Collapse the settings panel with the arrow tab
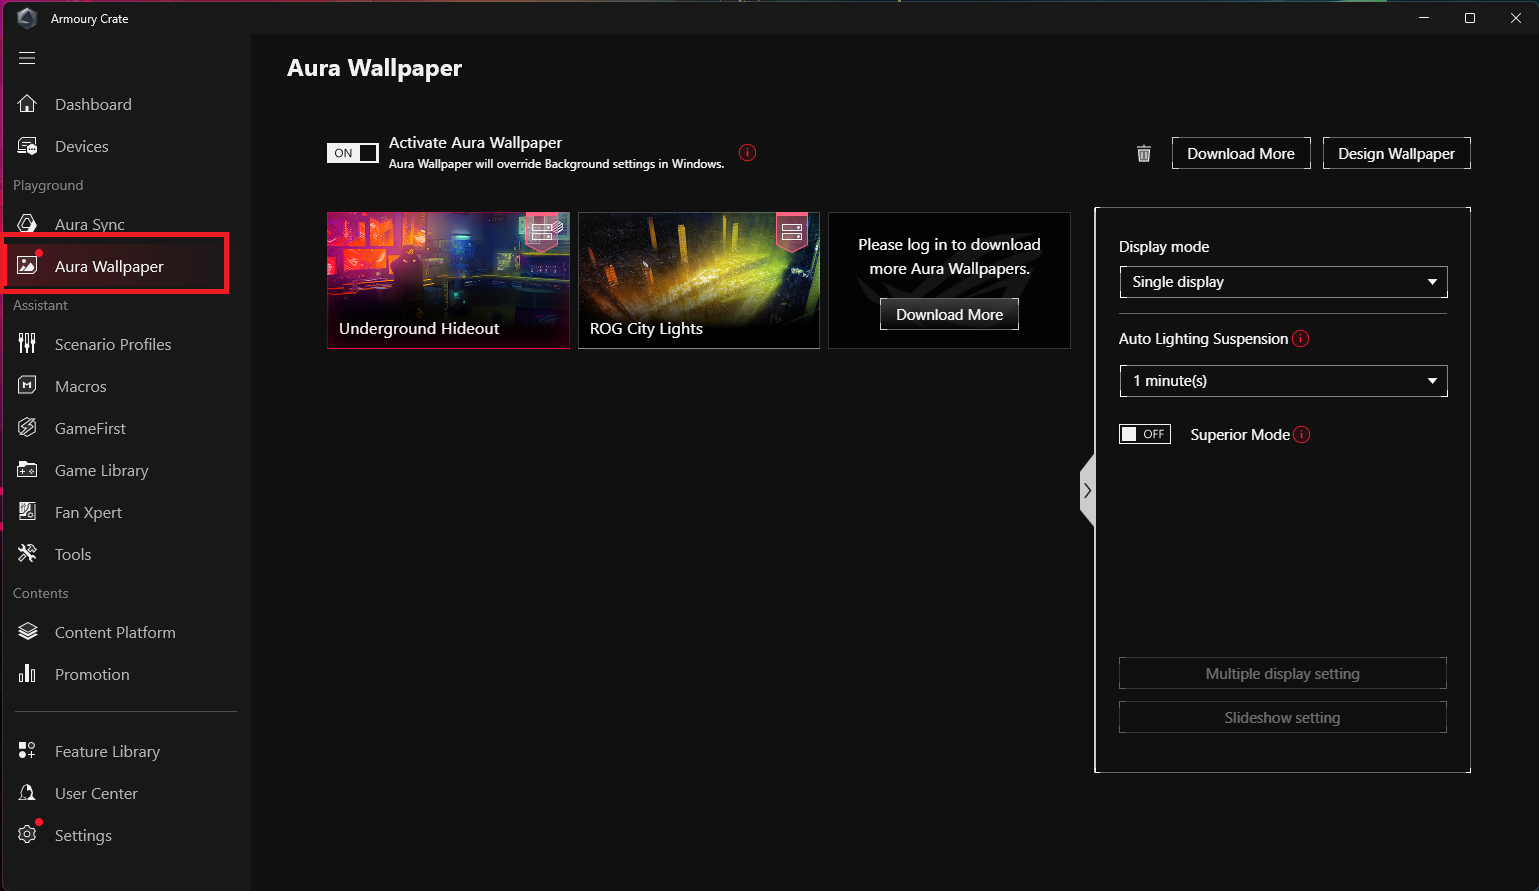The width and height of the screenshot is (1539, 891). [x=1087, y=491]
